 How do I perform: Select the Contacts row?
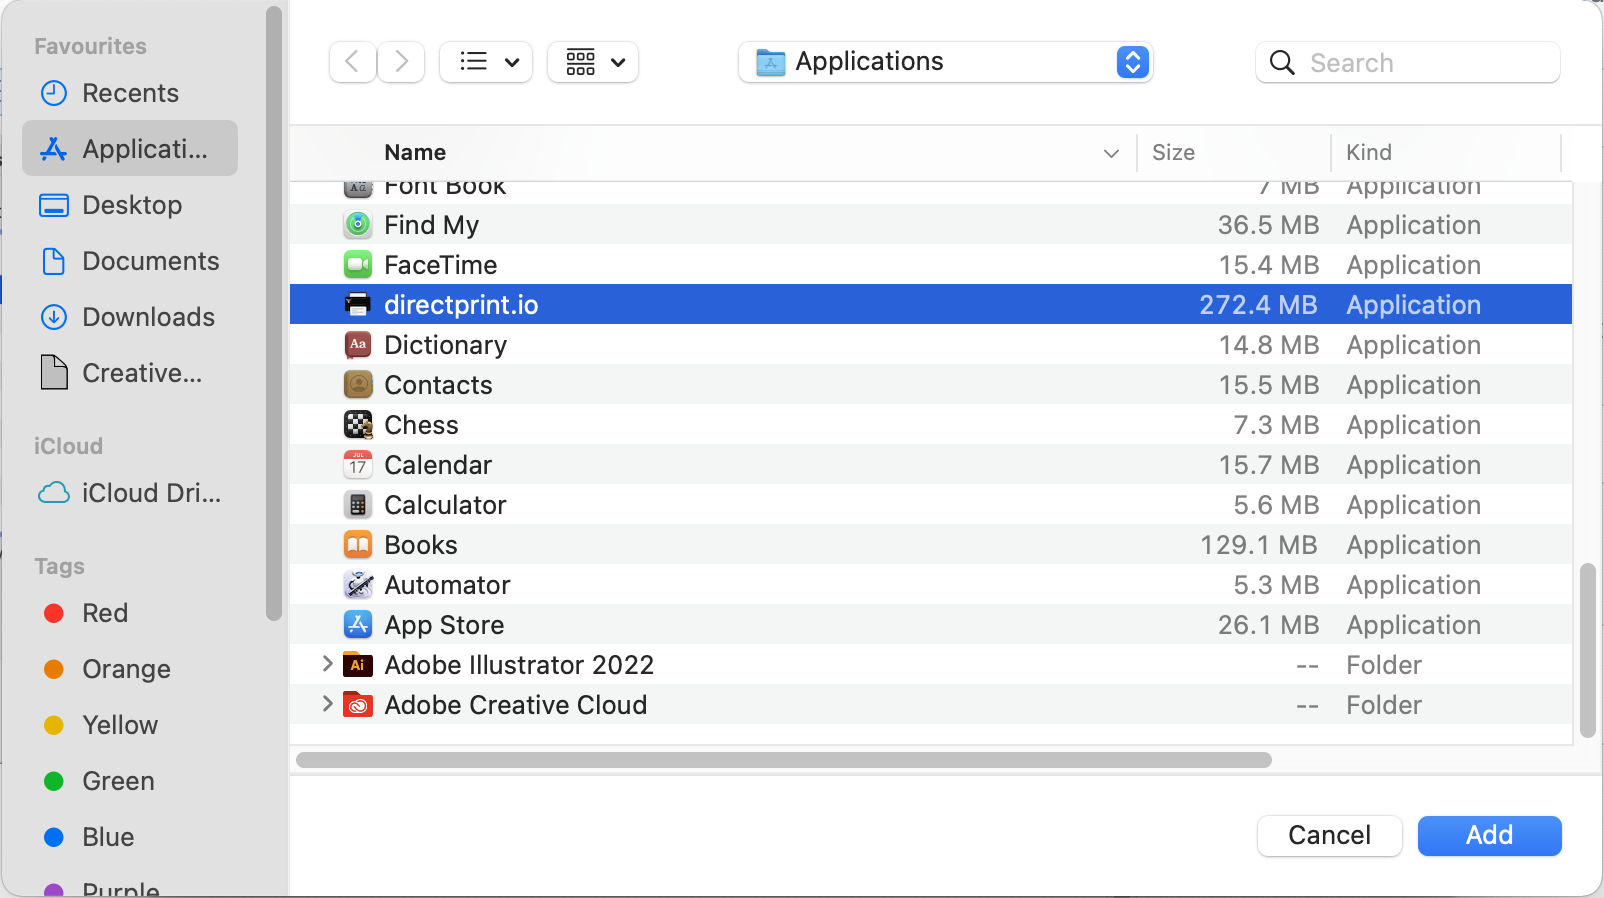931,385
